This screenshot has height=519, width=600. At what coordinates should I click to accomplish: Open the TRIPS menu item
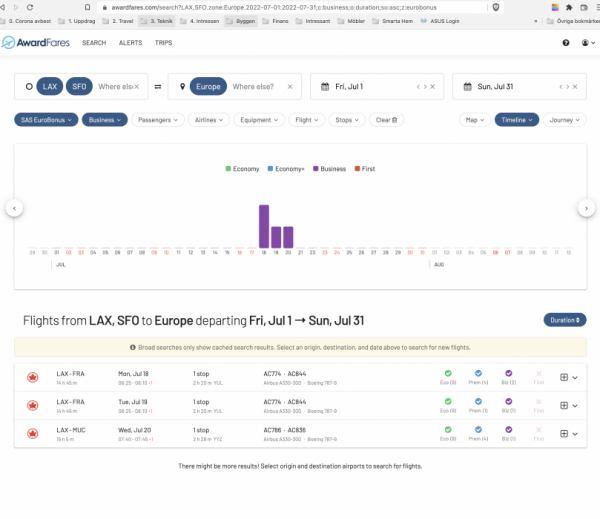click(163, 43)
